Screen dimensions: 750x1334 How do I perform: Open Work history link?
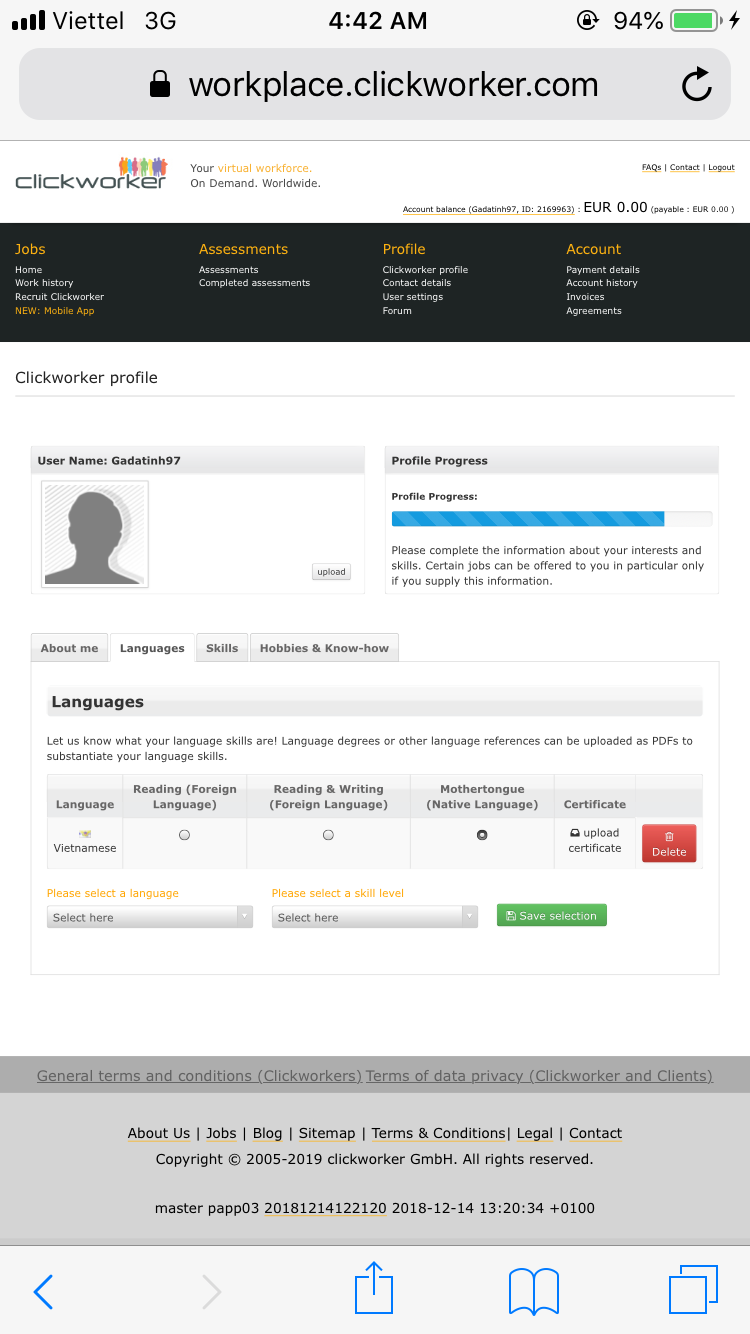44,283
